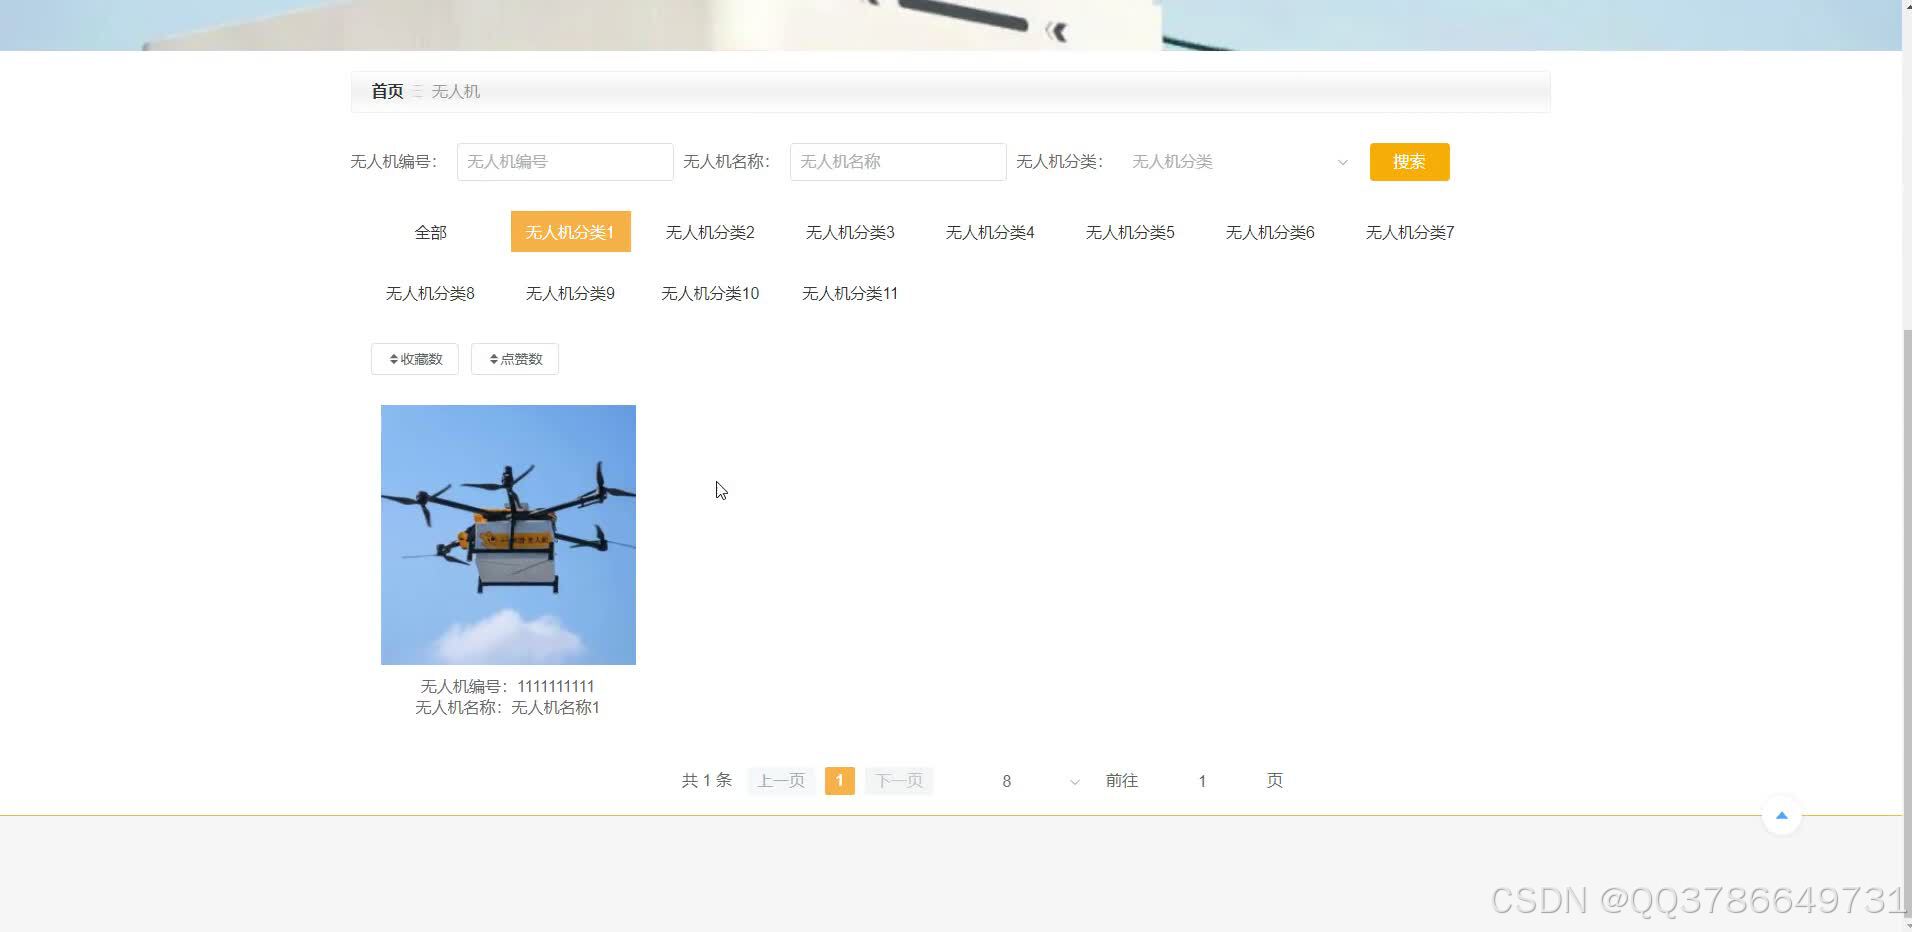Click pagination page number 1

(840, 781)
